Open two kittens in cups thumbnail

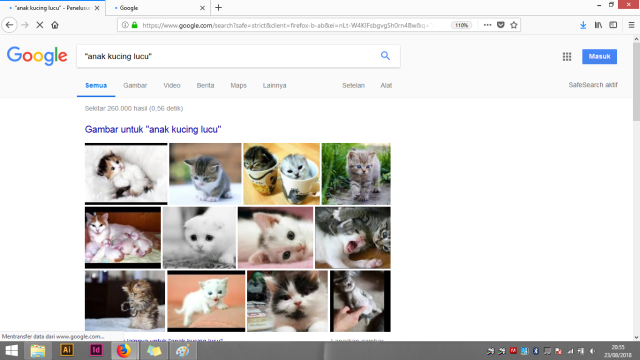[282, 174]
